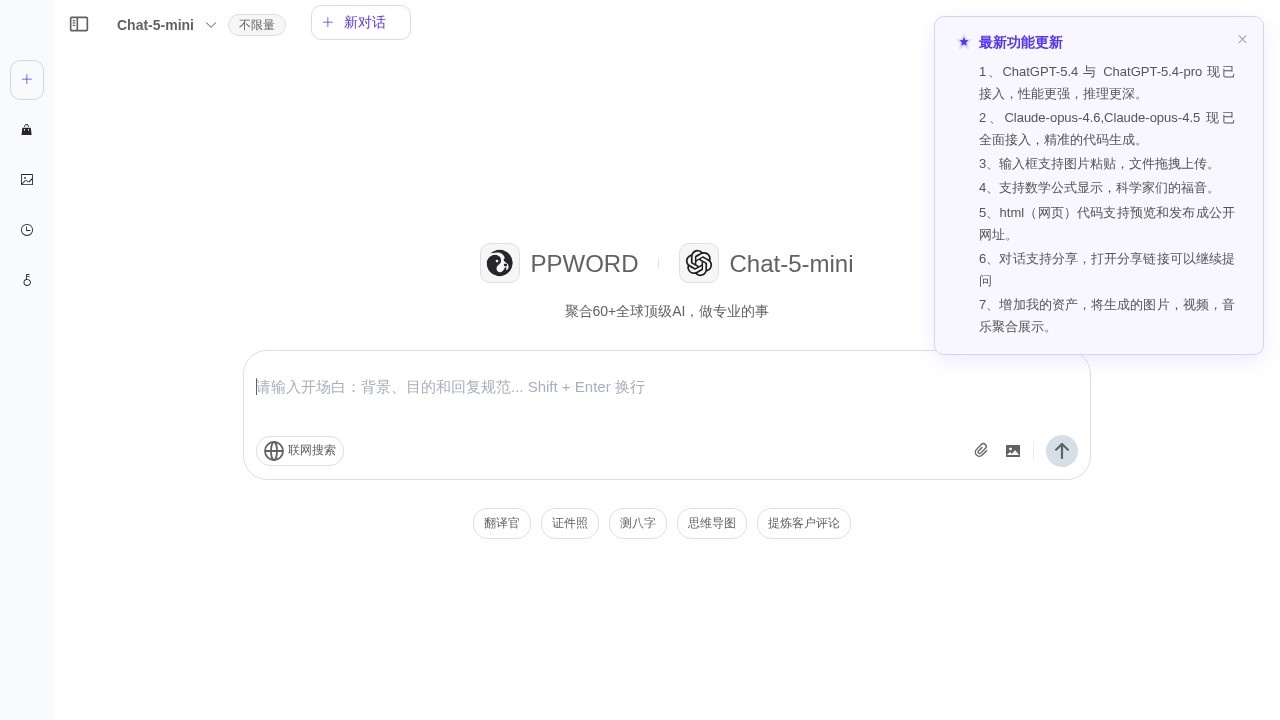Select the 翻译官 preset
Screen dimensions: 1280x720
(502, 523)
